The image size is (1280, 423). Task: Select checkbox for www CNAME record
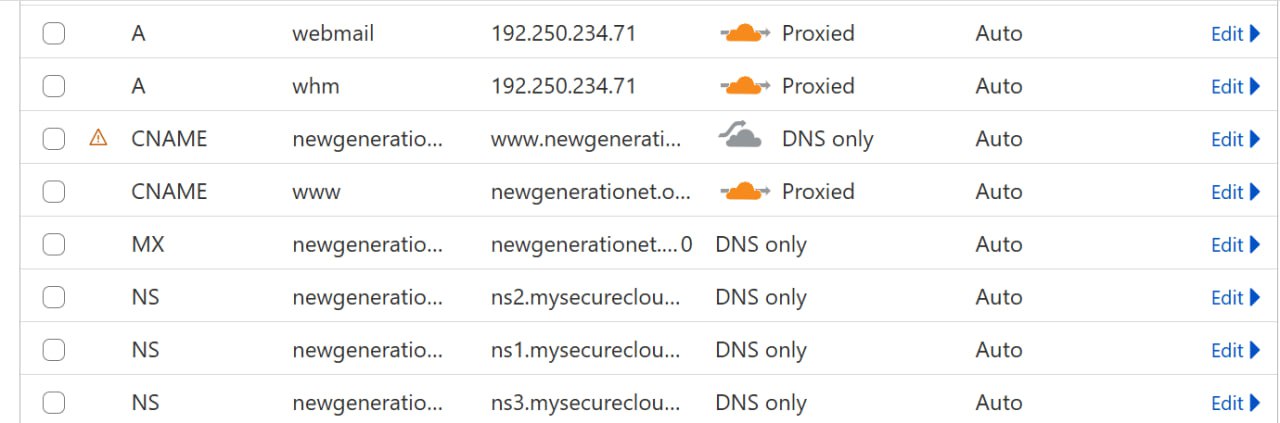tap(54, 191)
